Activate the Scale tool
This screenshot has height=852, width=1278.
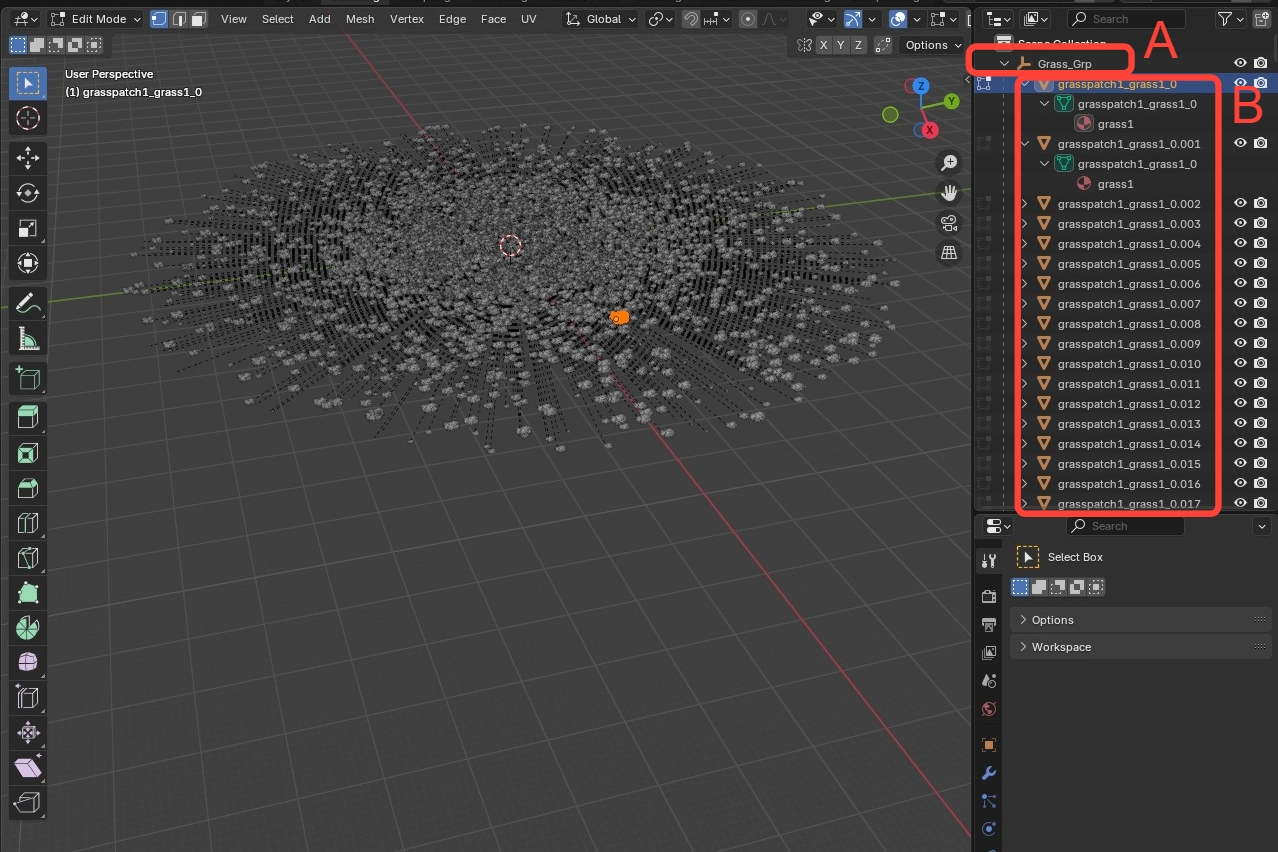28,228
